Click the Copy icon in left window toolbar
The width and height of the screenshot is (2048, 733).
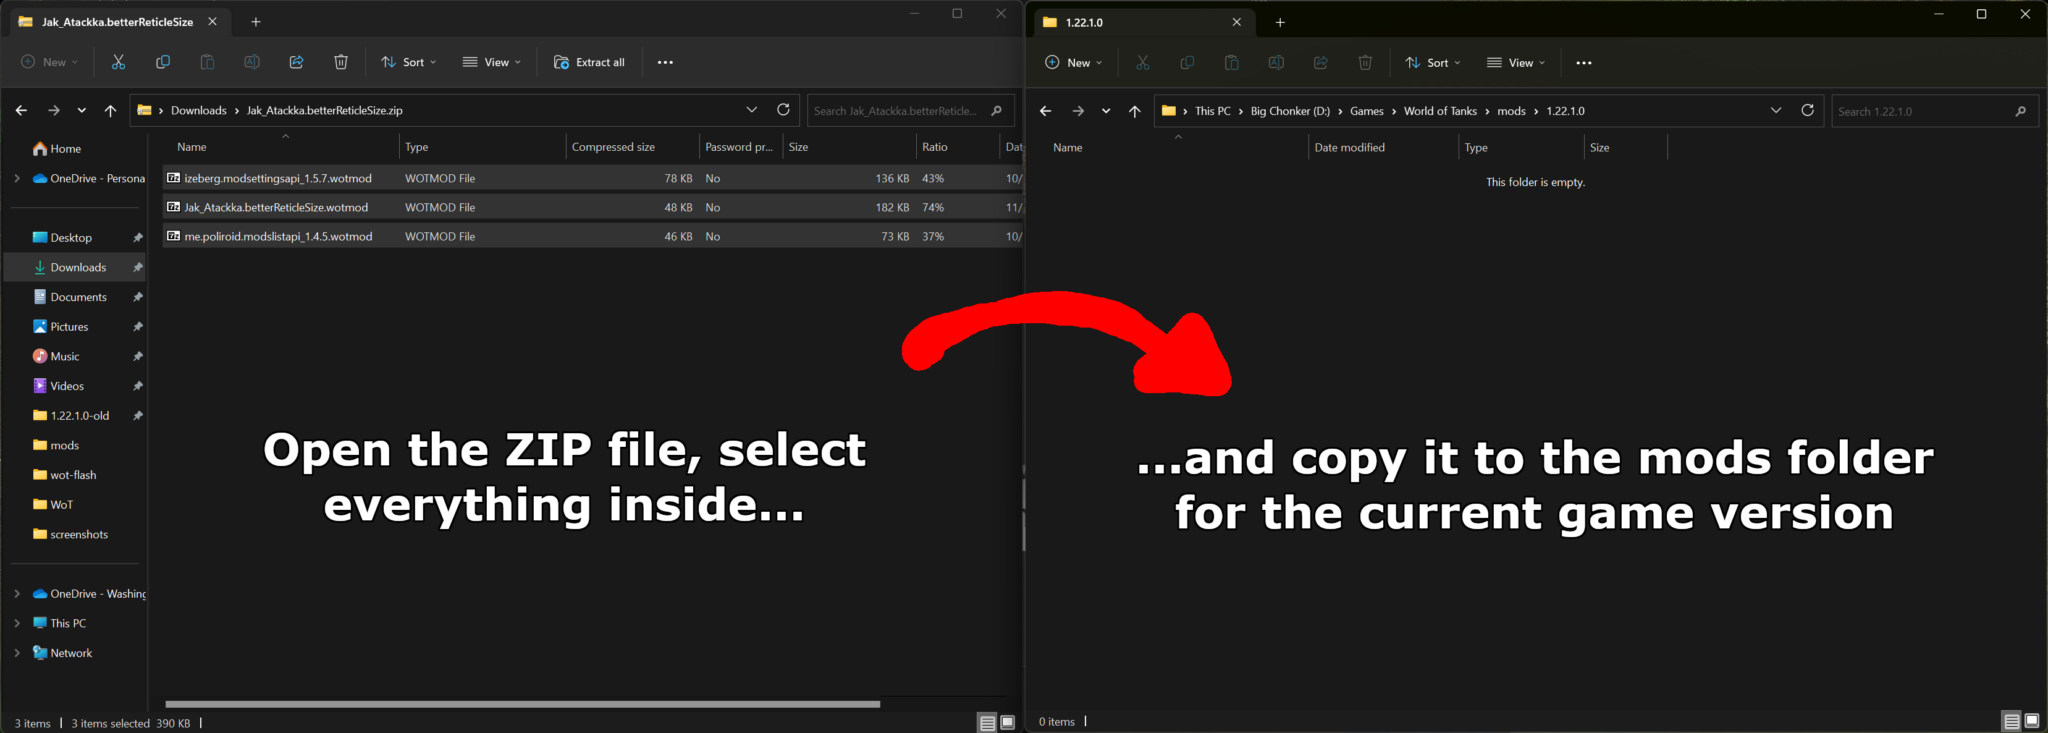163,62
